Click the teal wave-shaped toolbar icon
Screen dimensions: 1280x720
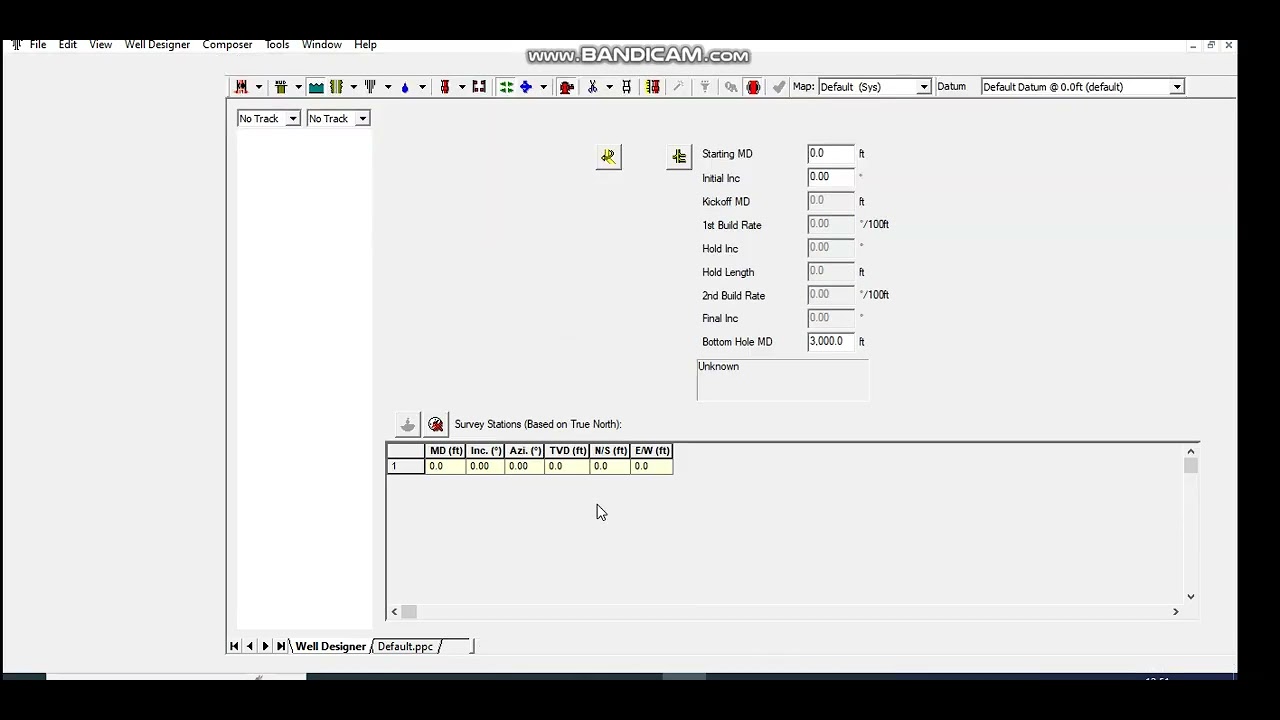point(316,87)
